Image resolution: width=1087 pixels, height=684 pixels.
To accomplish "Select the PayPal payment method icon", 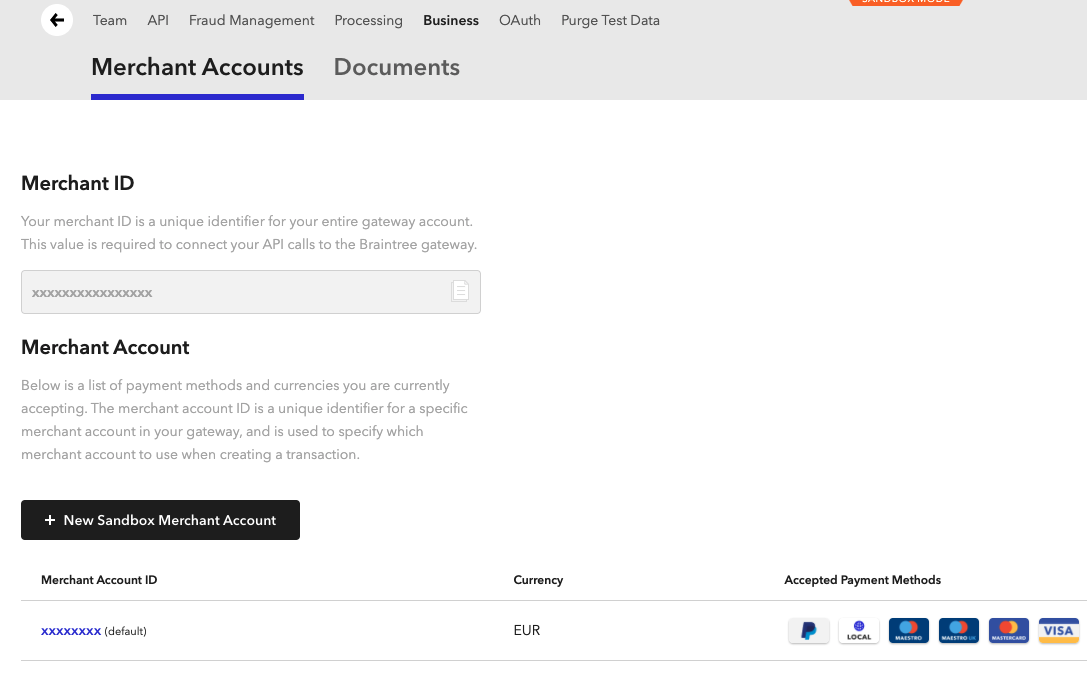I will pyautogui.click(x=808, y=631).
